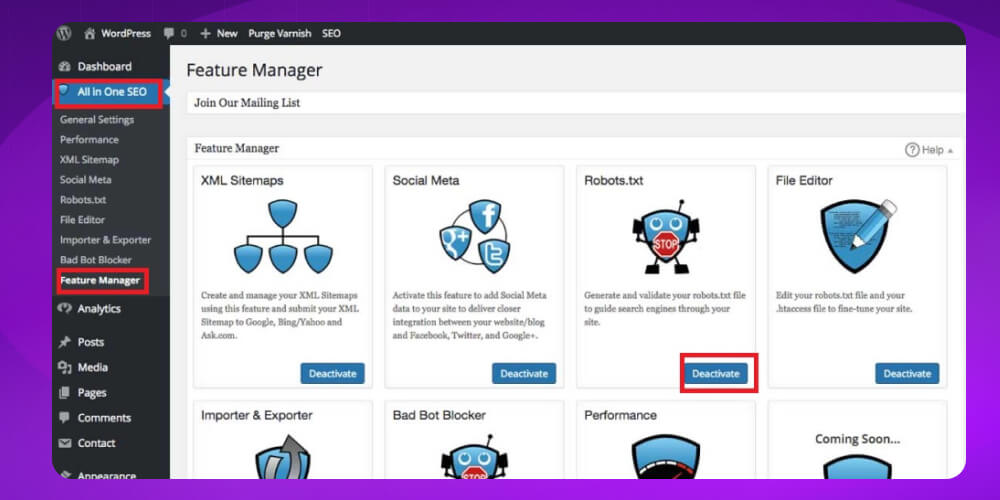The height and width of the screenshot is (500, 1000).
Task: Open All in One SEO menu
Action: pos(112,92)
